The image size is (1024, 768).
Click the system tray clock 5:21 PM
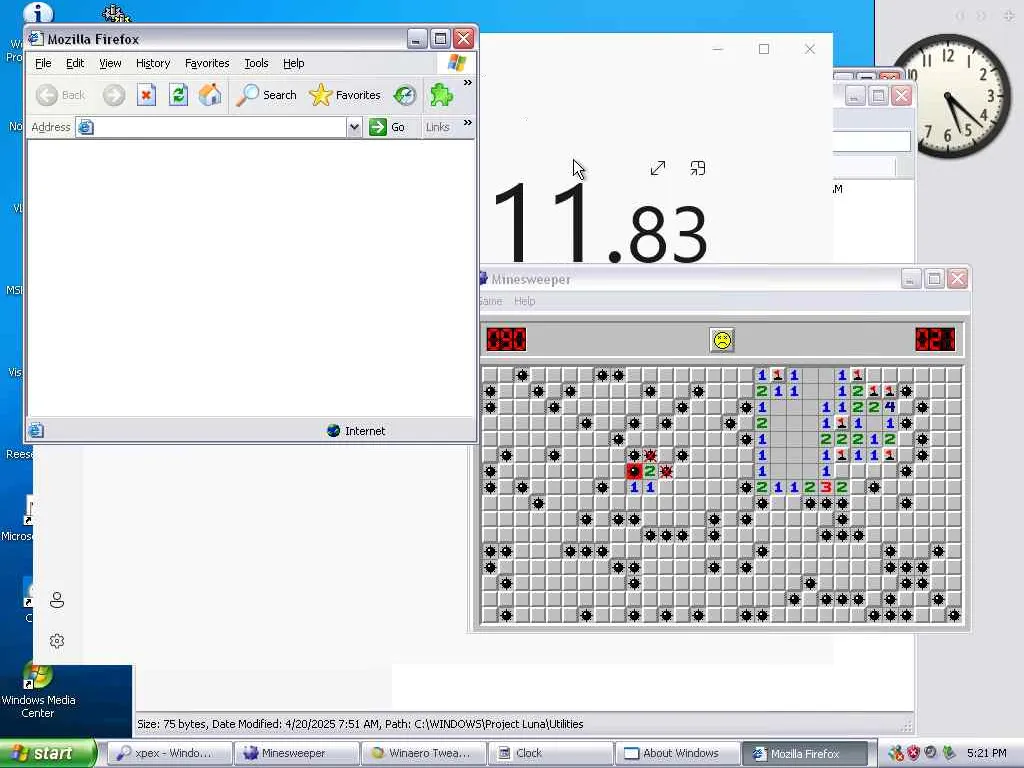click(987, 753)
